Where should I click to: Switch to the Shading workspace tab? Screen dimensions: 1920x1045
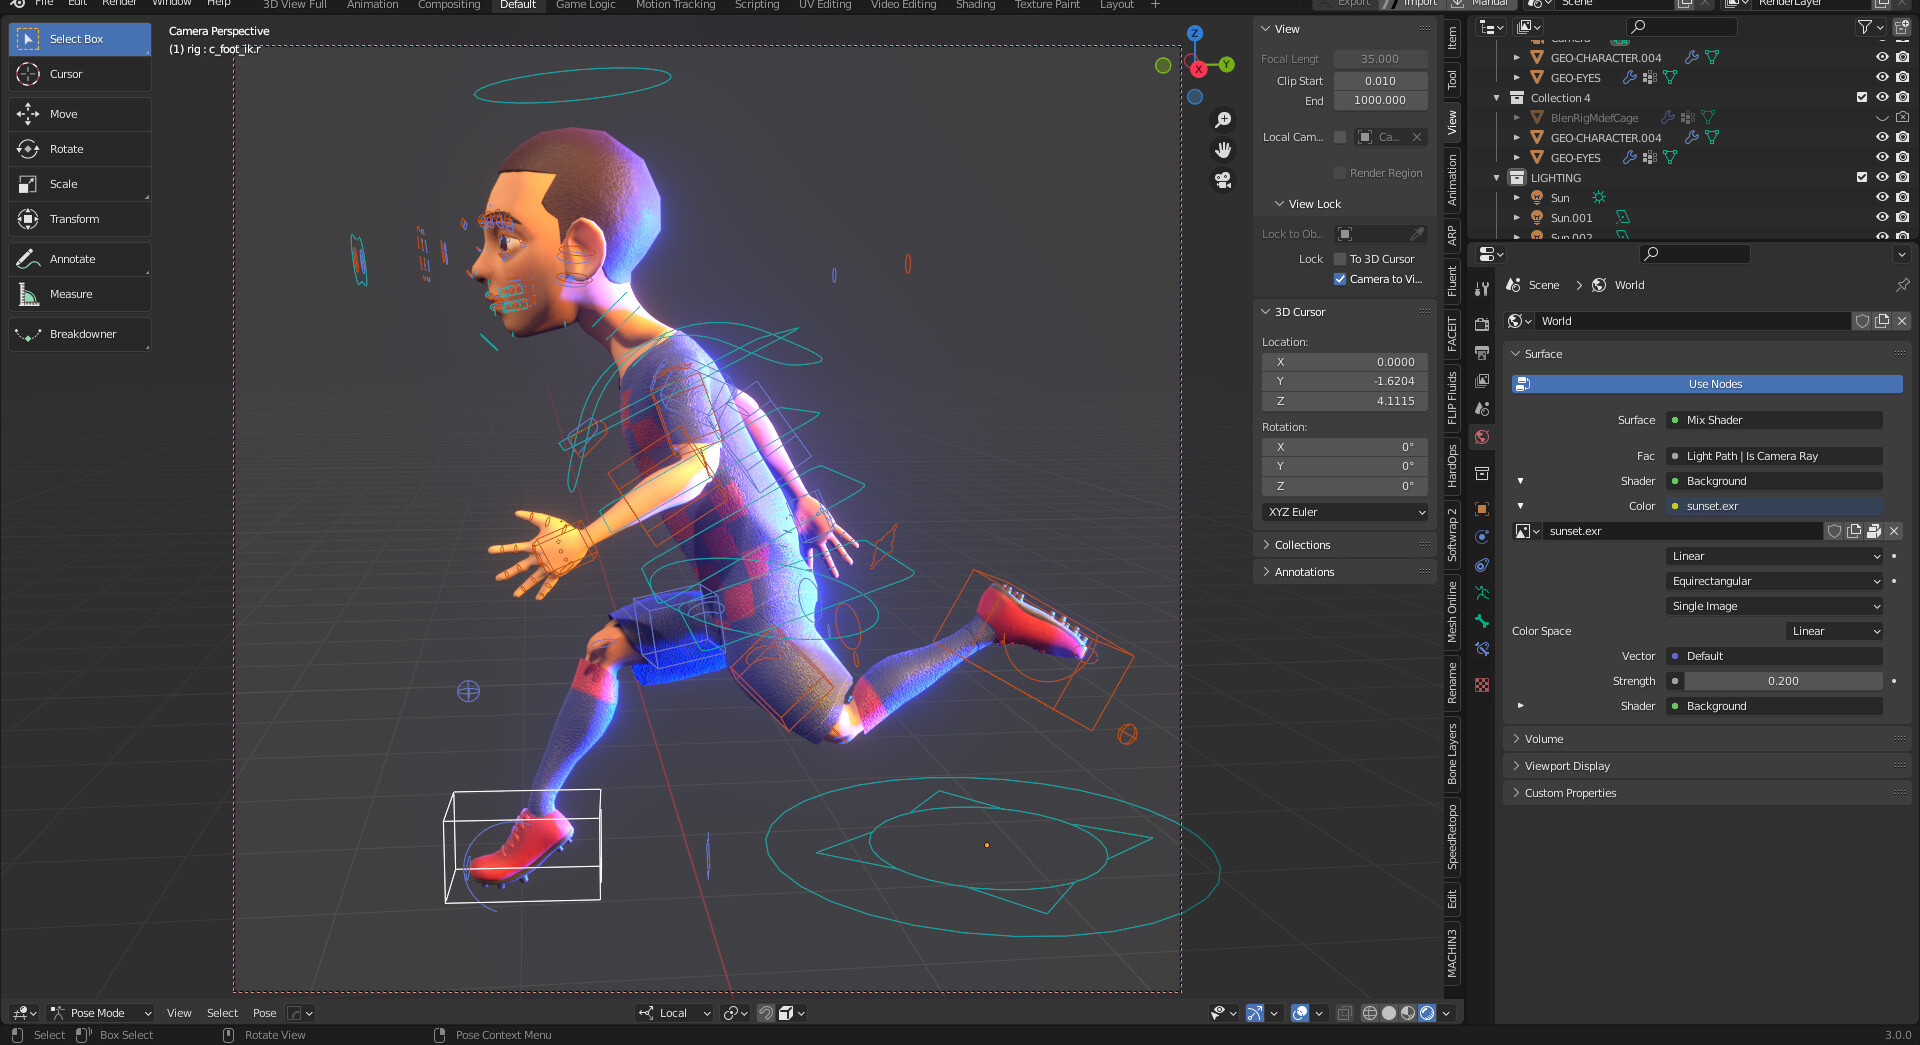(x=974, y=5)
